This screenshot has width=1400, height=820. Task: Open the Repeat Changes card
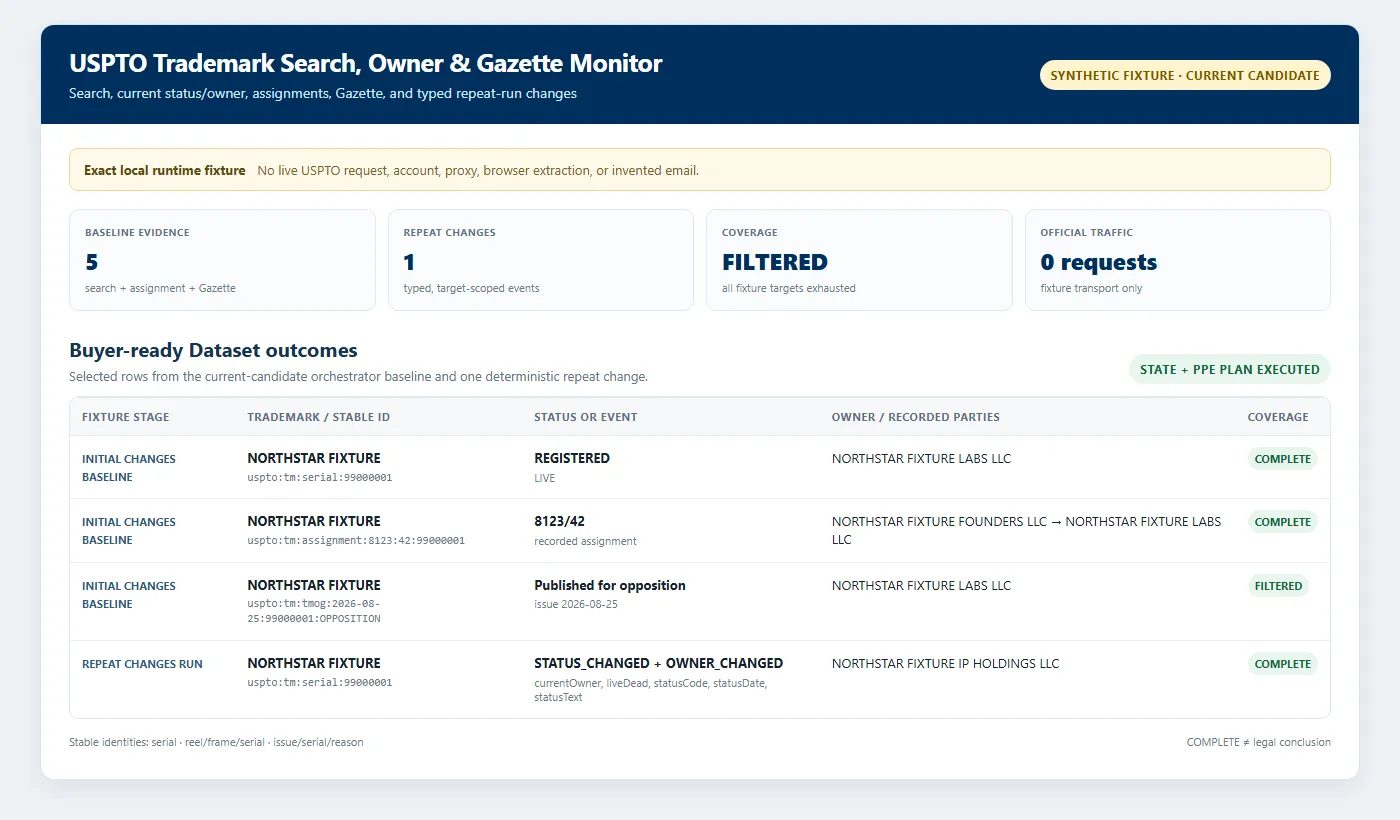point(541,260)
